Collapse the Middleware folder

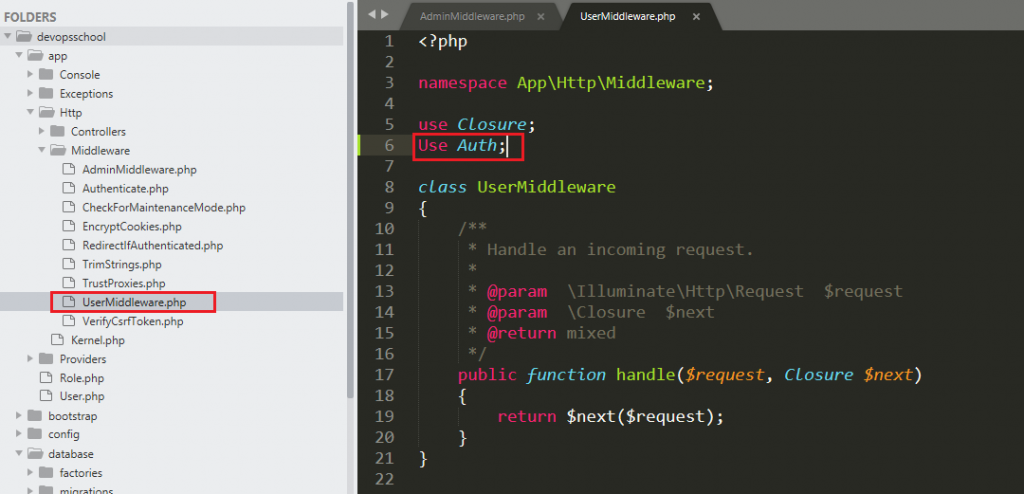click(43, 151)
